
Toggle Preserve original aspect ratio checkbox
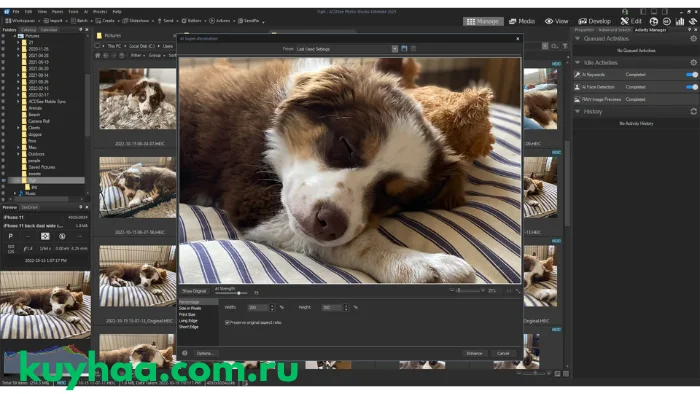(x=227, y=322)
